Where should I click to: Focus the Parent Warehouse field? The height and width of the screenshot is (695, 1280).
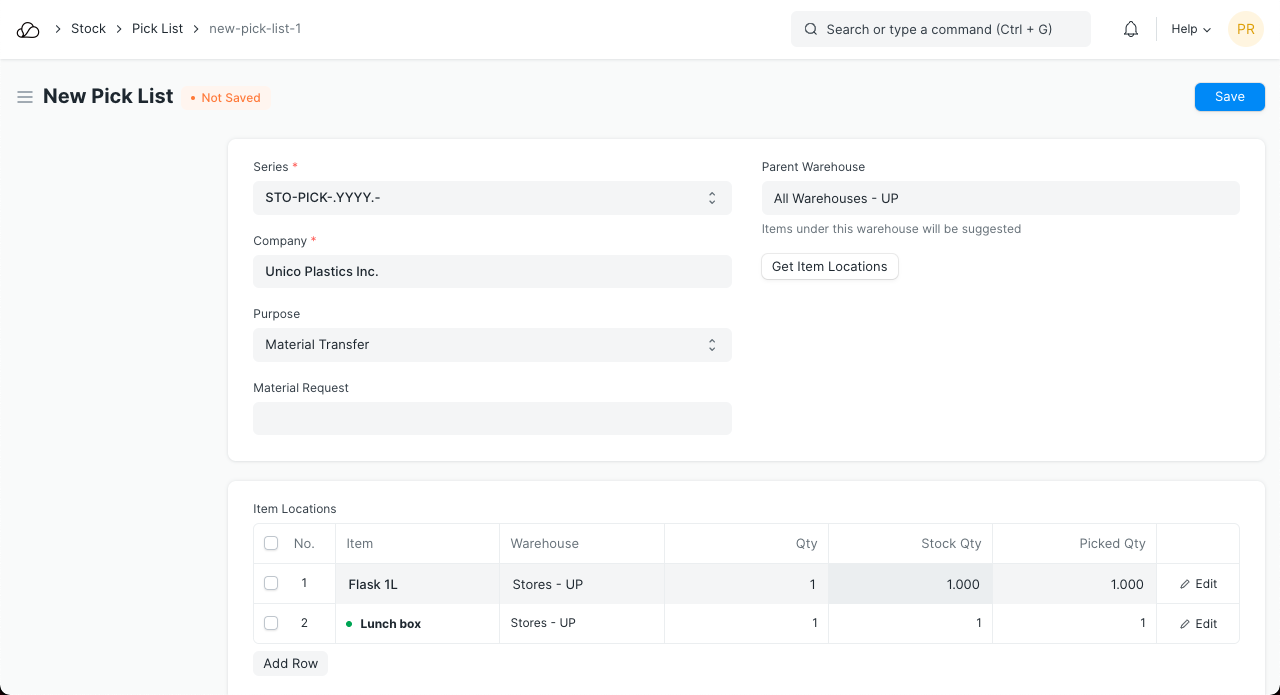pyautogui.click(x=1000, y=198)
